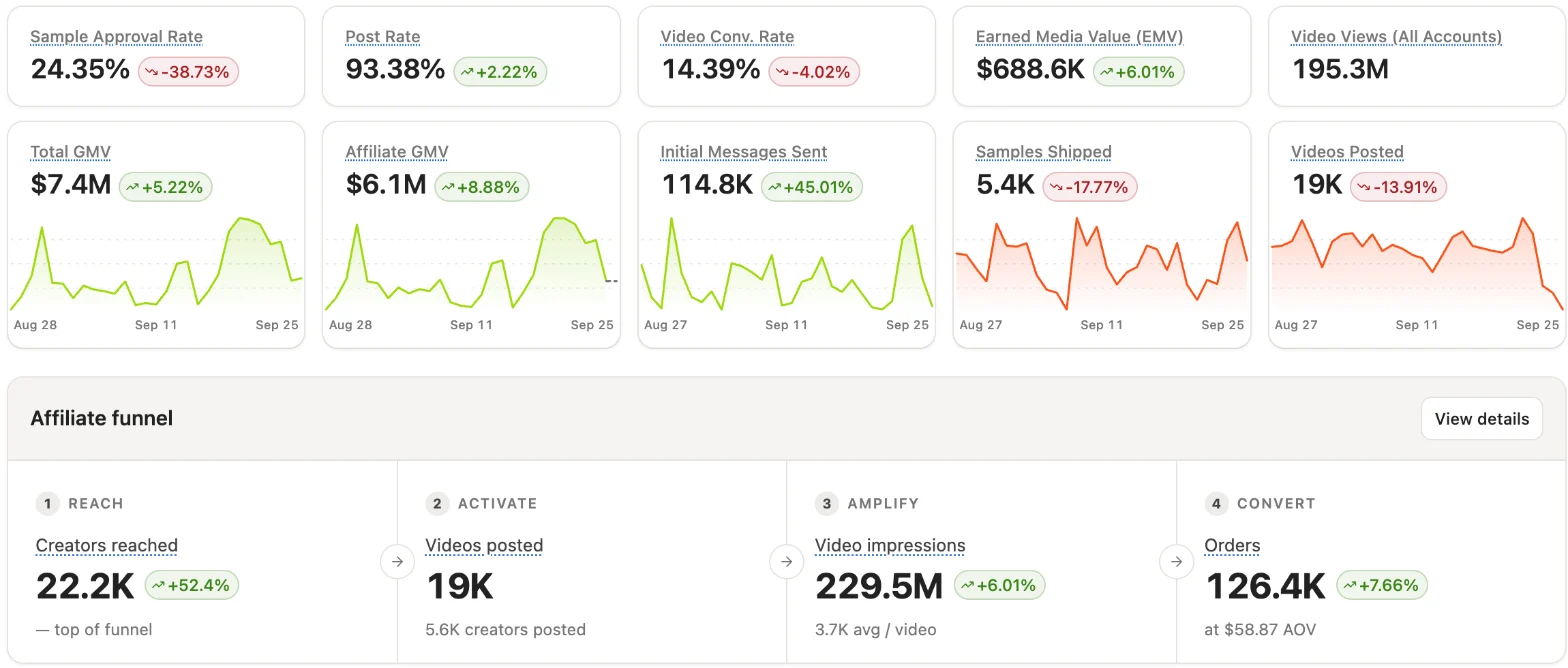1568x668 pixels.
Task: Click the Total GMV label
Action: 70,152
